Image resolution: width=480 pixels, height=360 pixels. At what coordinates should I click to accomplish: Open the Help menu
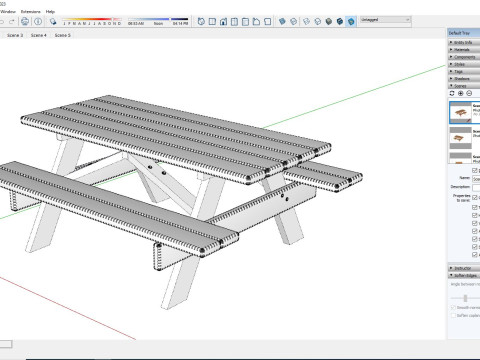point(50,12)
